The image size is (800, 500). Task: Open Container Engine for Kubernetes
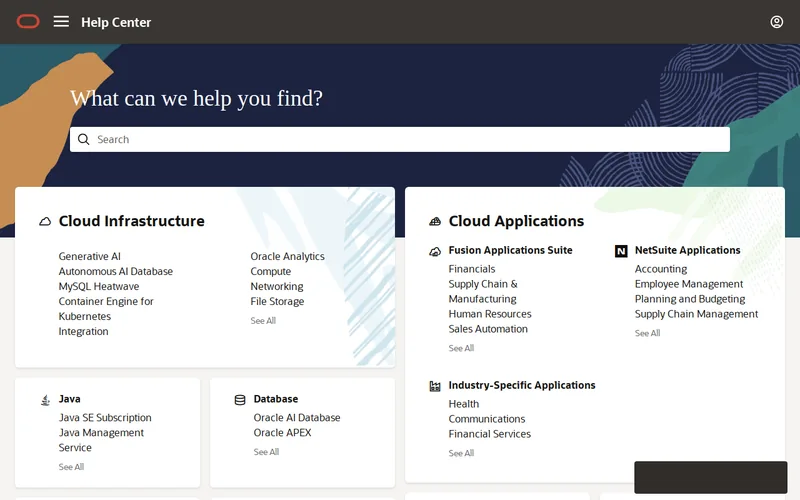106,309
